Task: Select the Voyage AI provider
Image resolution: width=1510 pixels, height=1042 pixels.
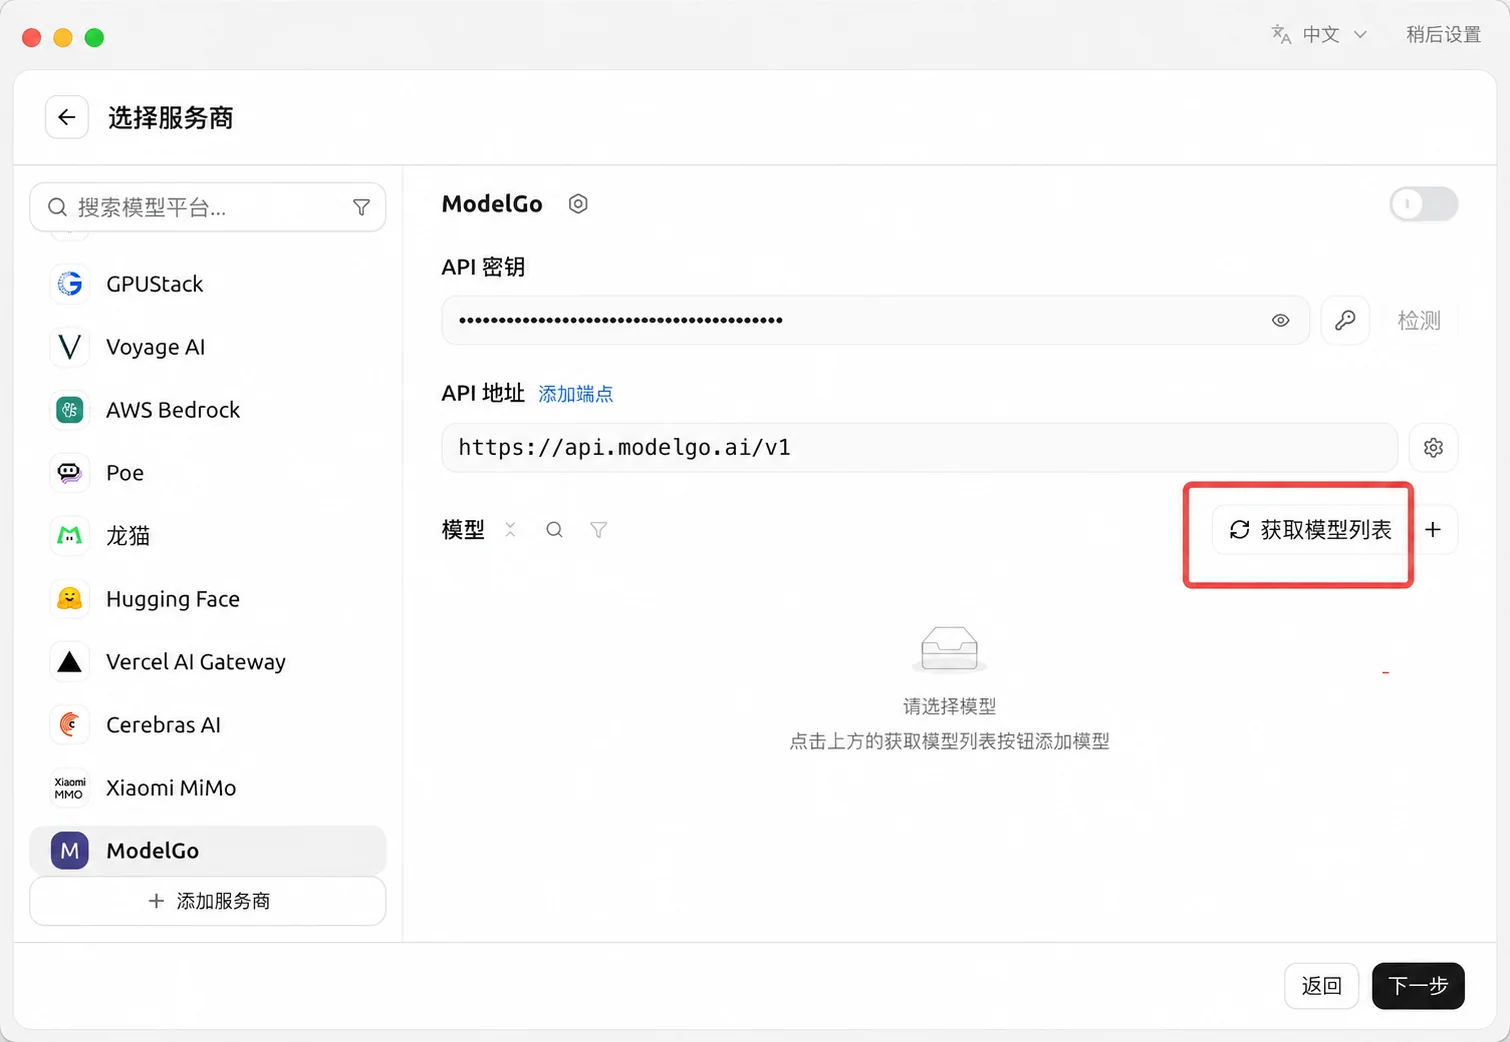Action: pos(208,347)
